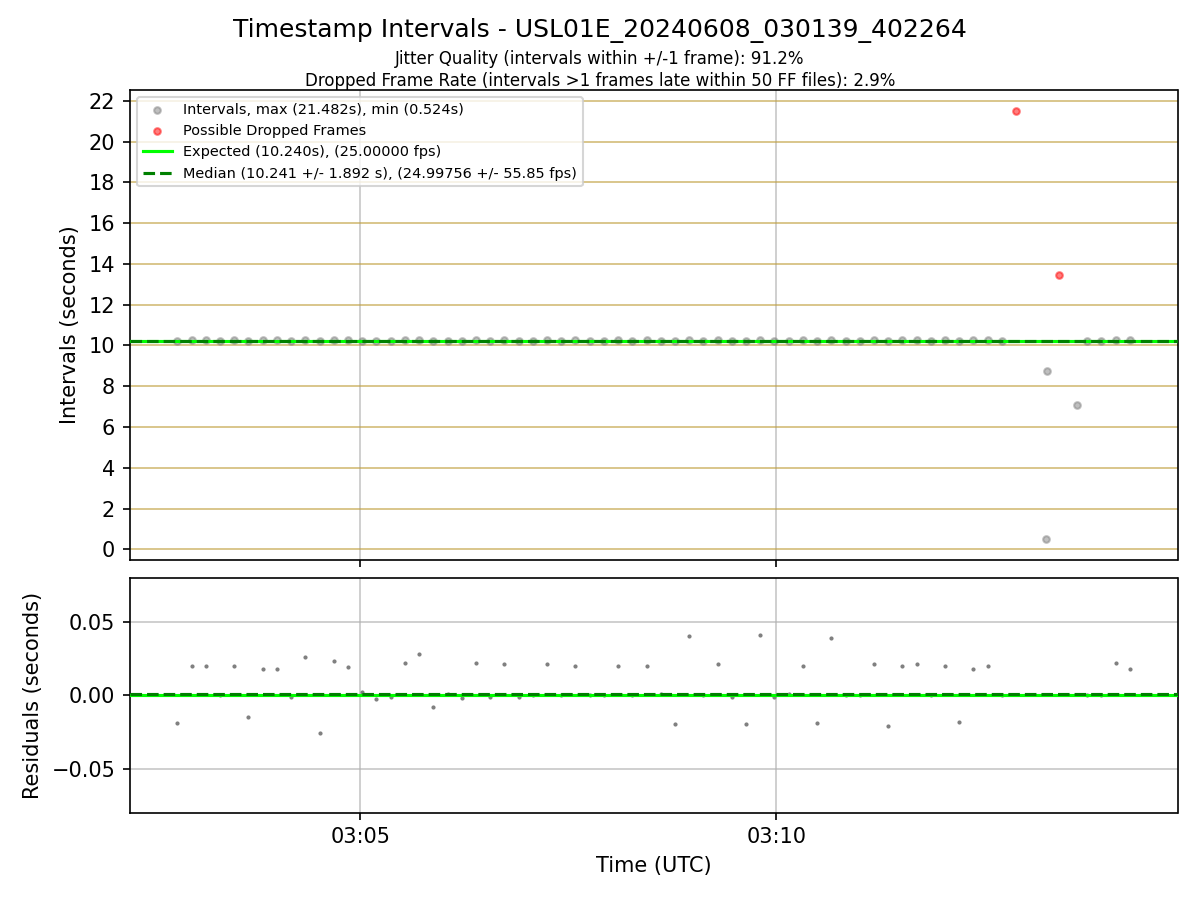Click the red legend marker for dropped frames
The image size is (1200, 900).
(x=157, y=131)
